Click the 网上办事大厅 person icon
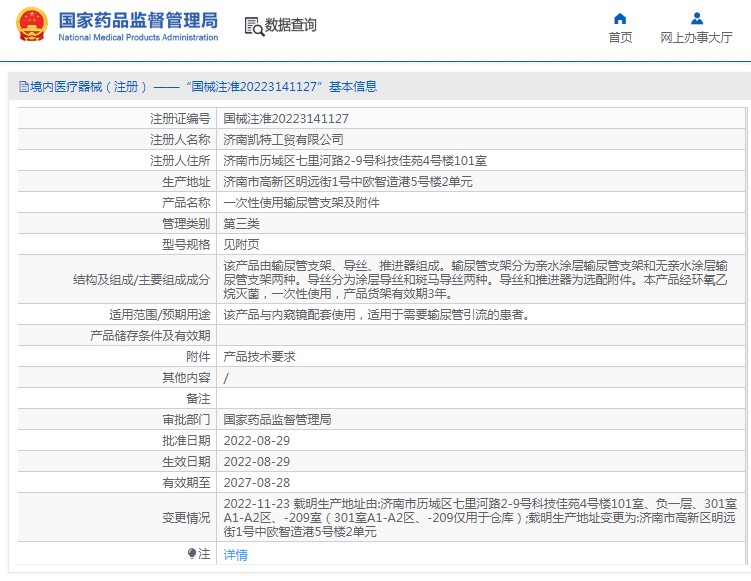The image size is (751, 581). coord(696,18)
